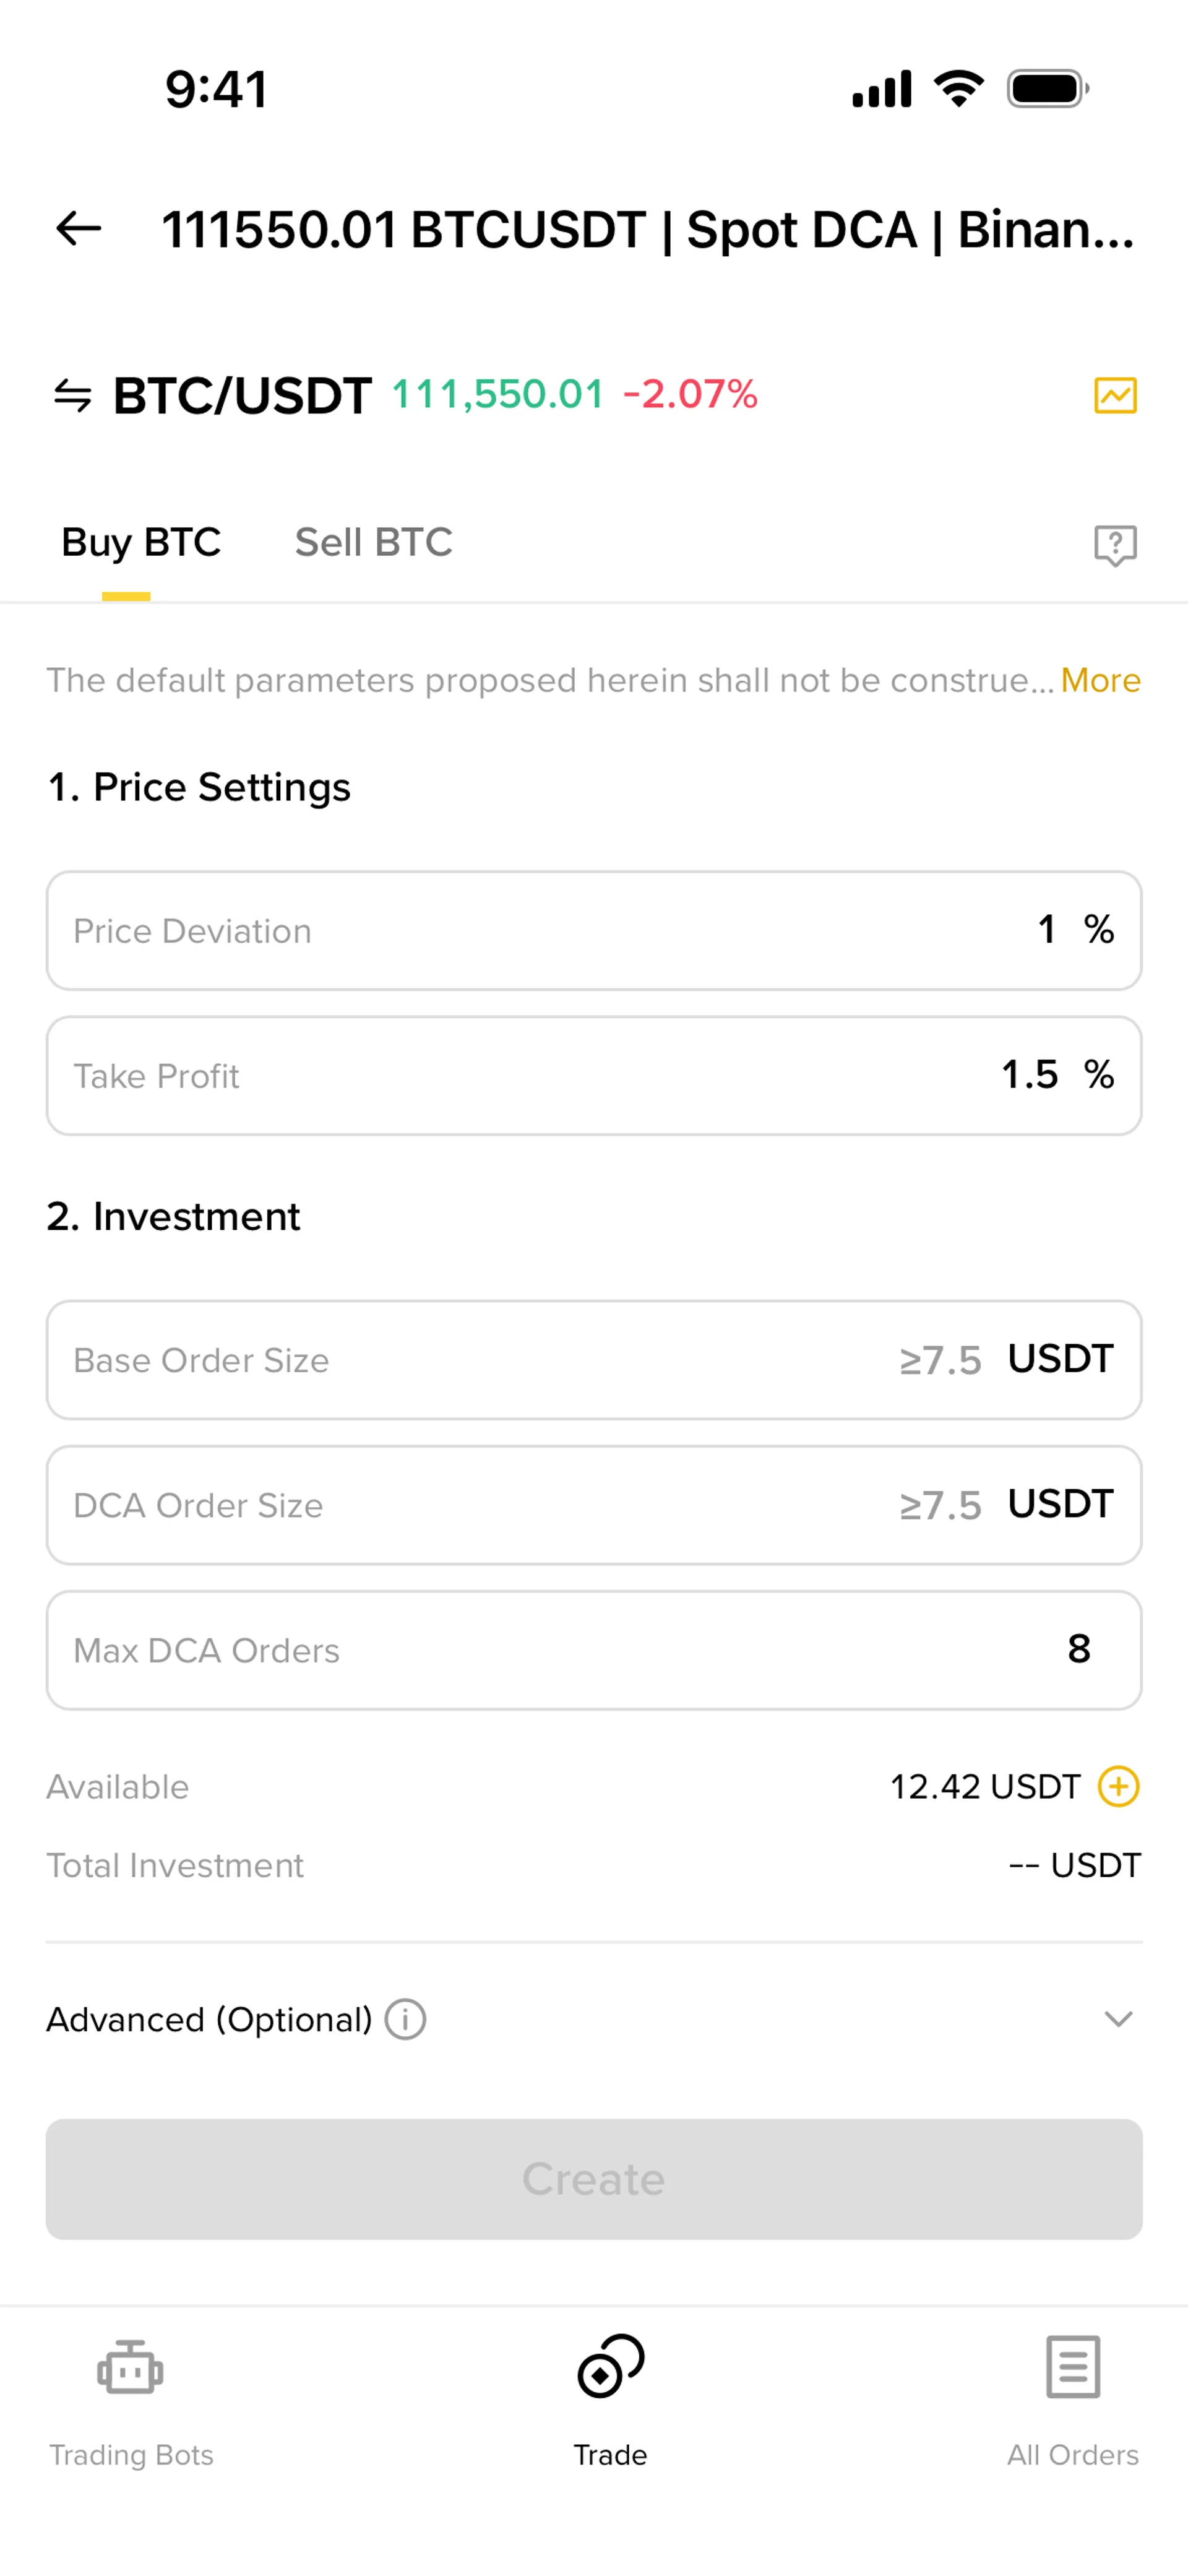The width and height of the screenshot is (1188, 2576).
Task: Tap the plus icon to add USDT
Action: pos(1118,1786)
